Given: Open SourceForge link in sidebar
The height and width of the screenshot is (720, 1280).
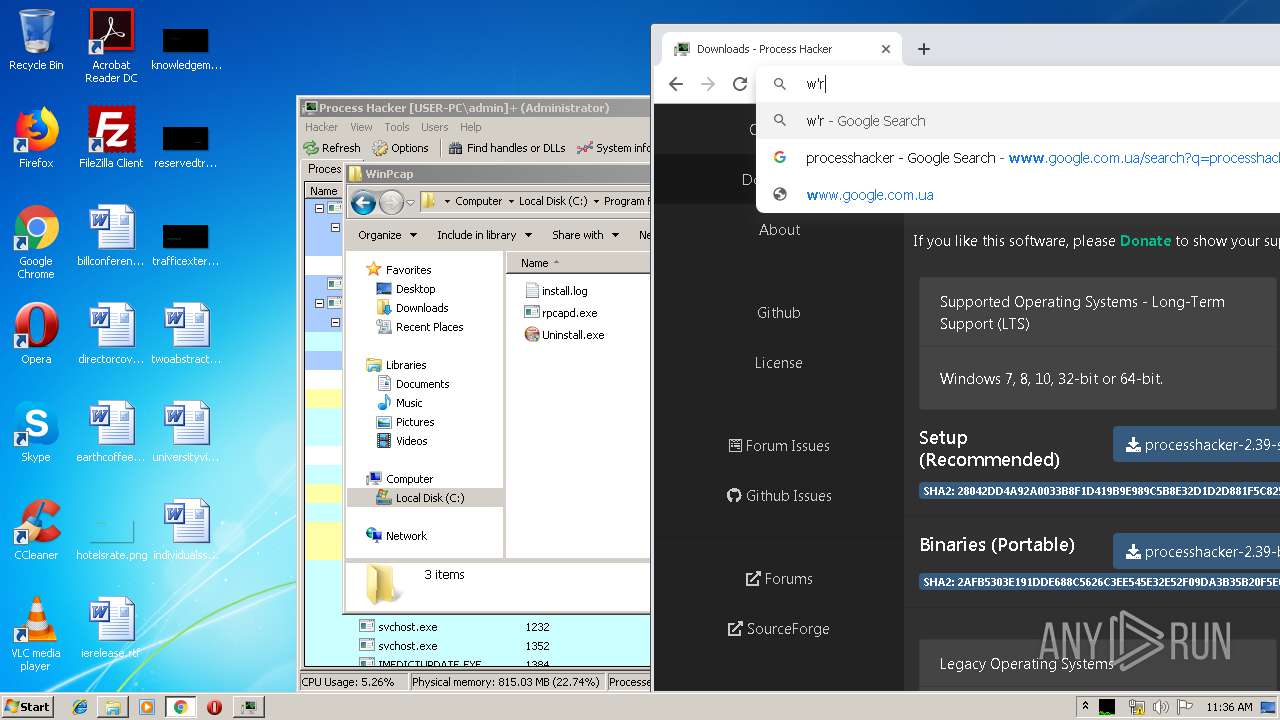Looking at the screenshot, I should click(x=779, y=629).
